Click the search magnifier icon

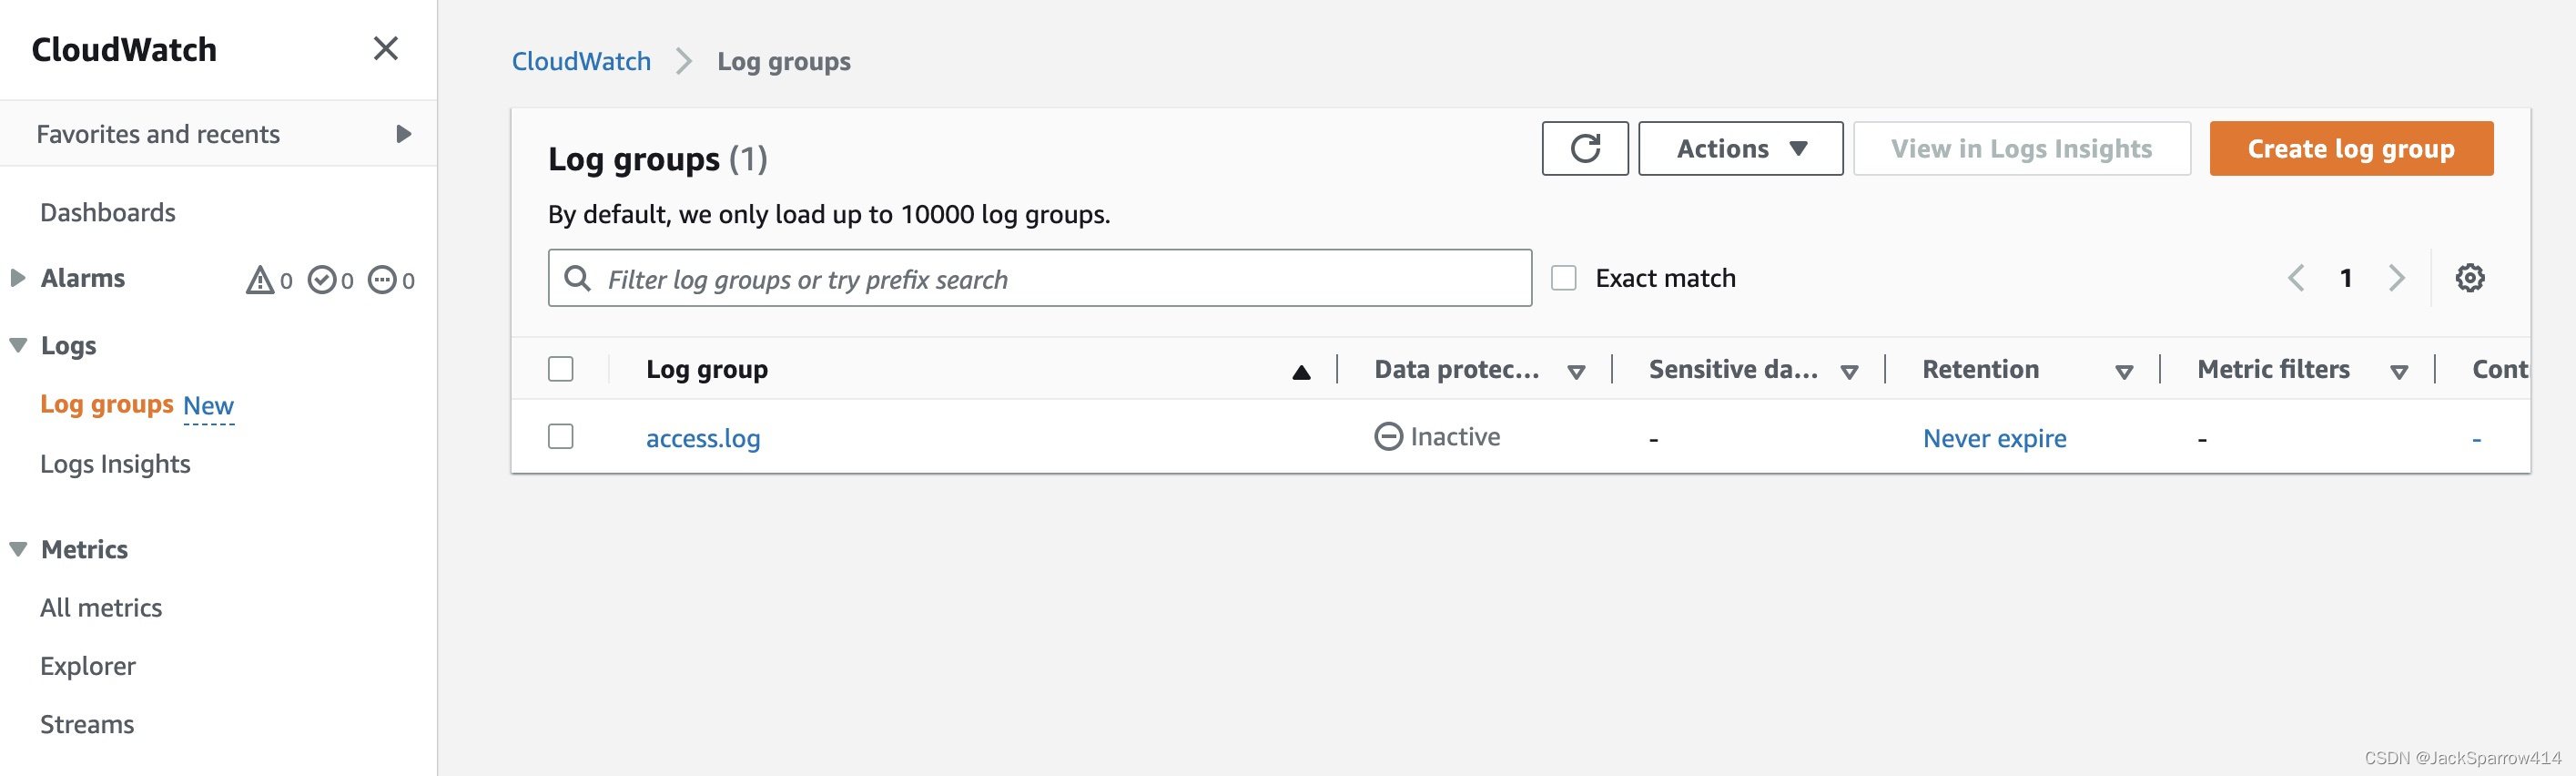[577, 278]
